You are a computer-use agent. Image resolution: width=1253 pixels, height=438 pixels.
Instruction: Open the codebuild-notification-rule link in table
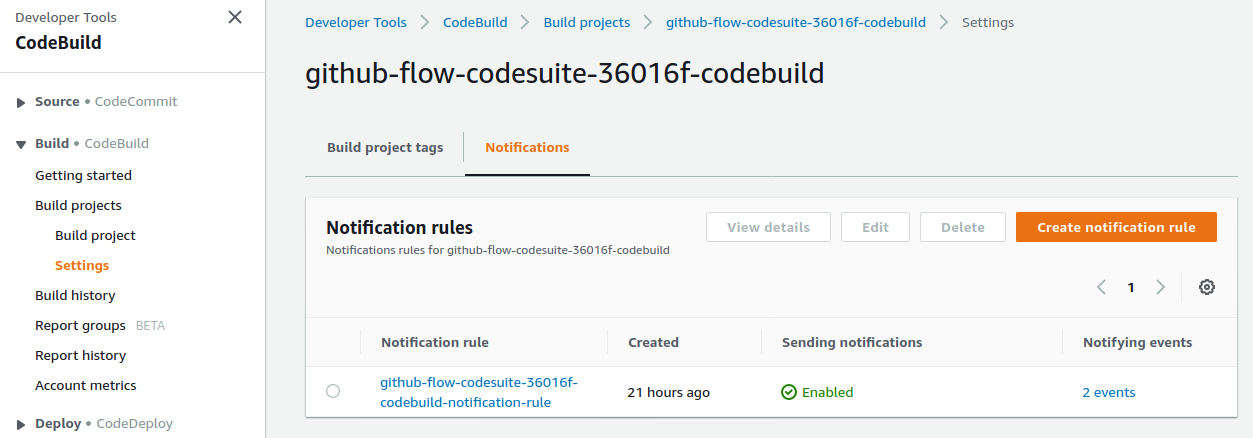coord(479,392)
